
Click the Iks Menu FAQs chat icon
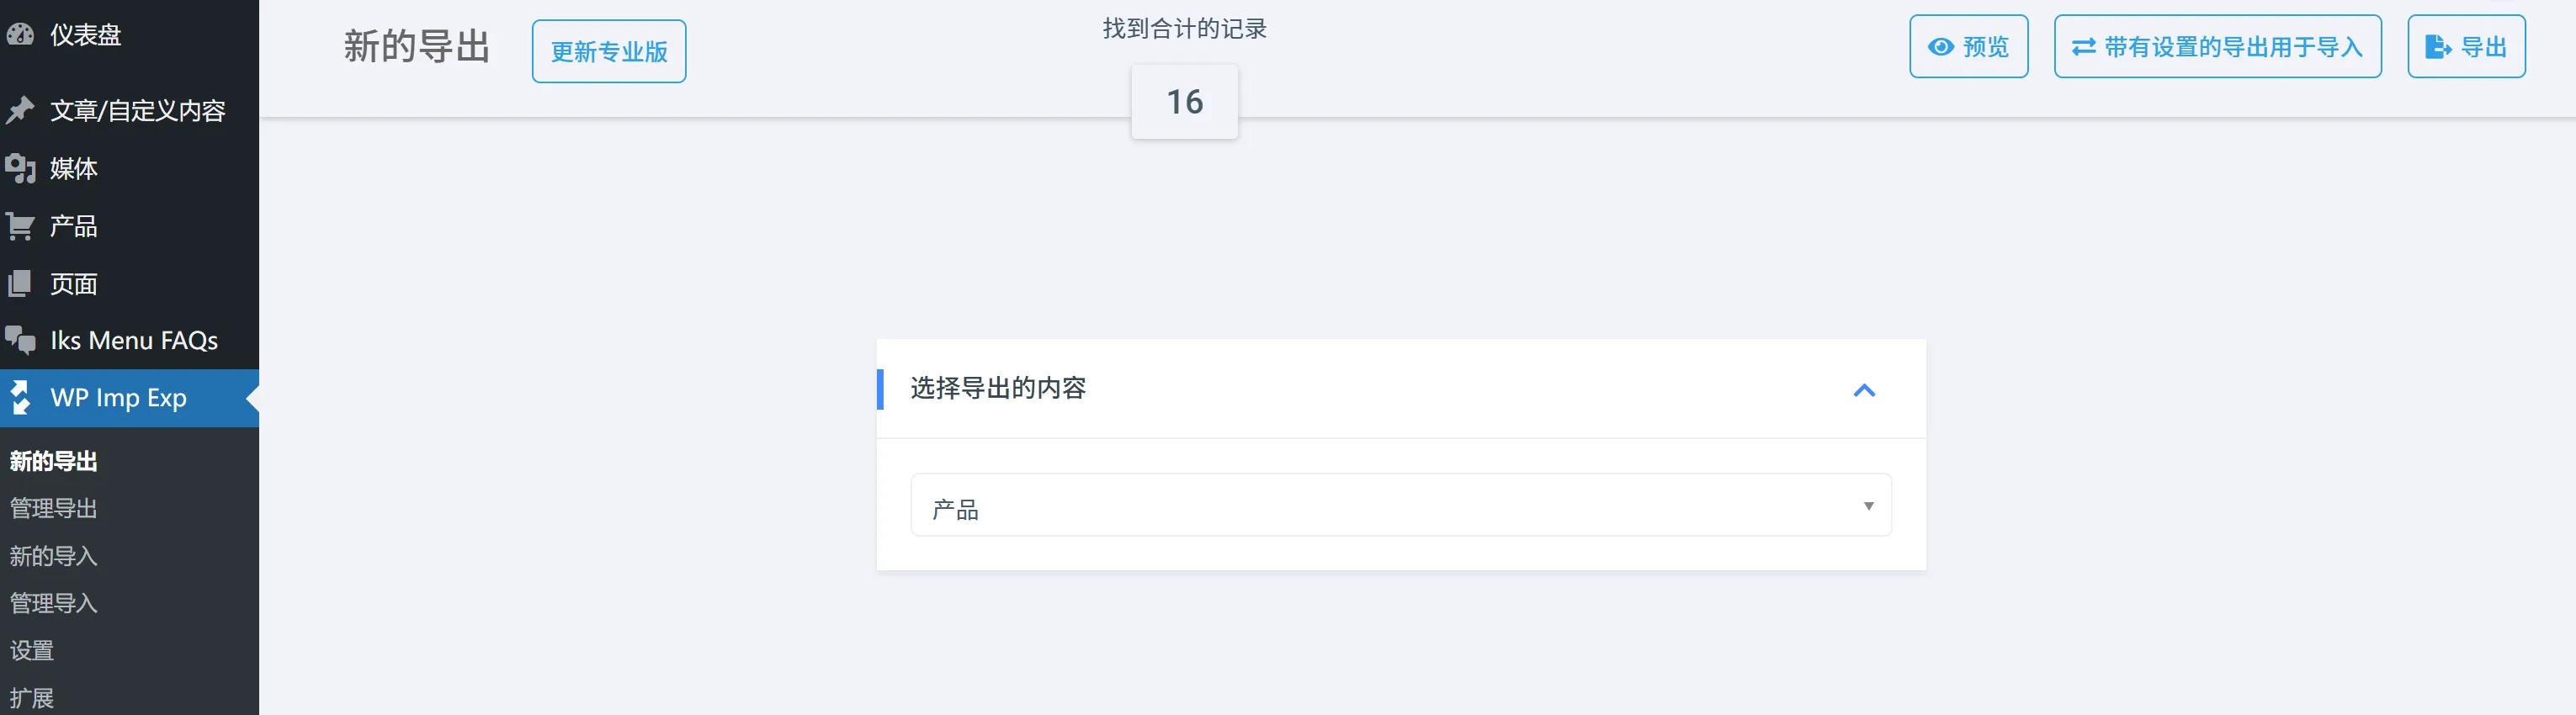[x=20, y=340]
